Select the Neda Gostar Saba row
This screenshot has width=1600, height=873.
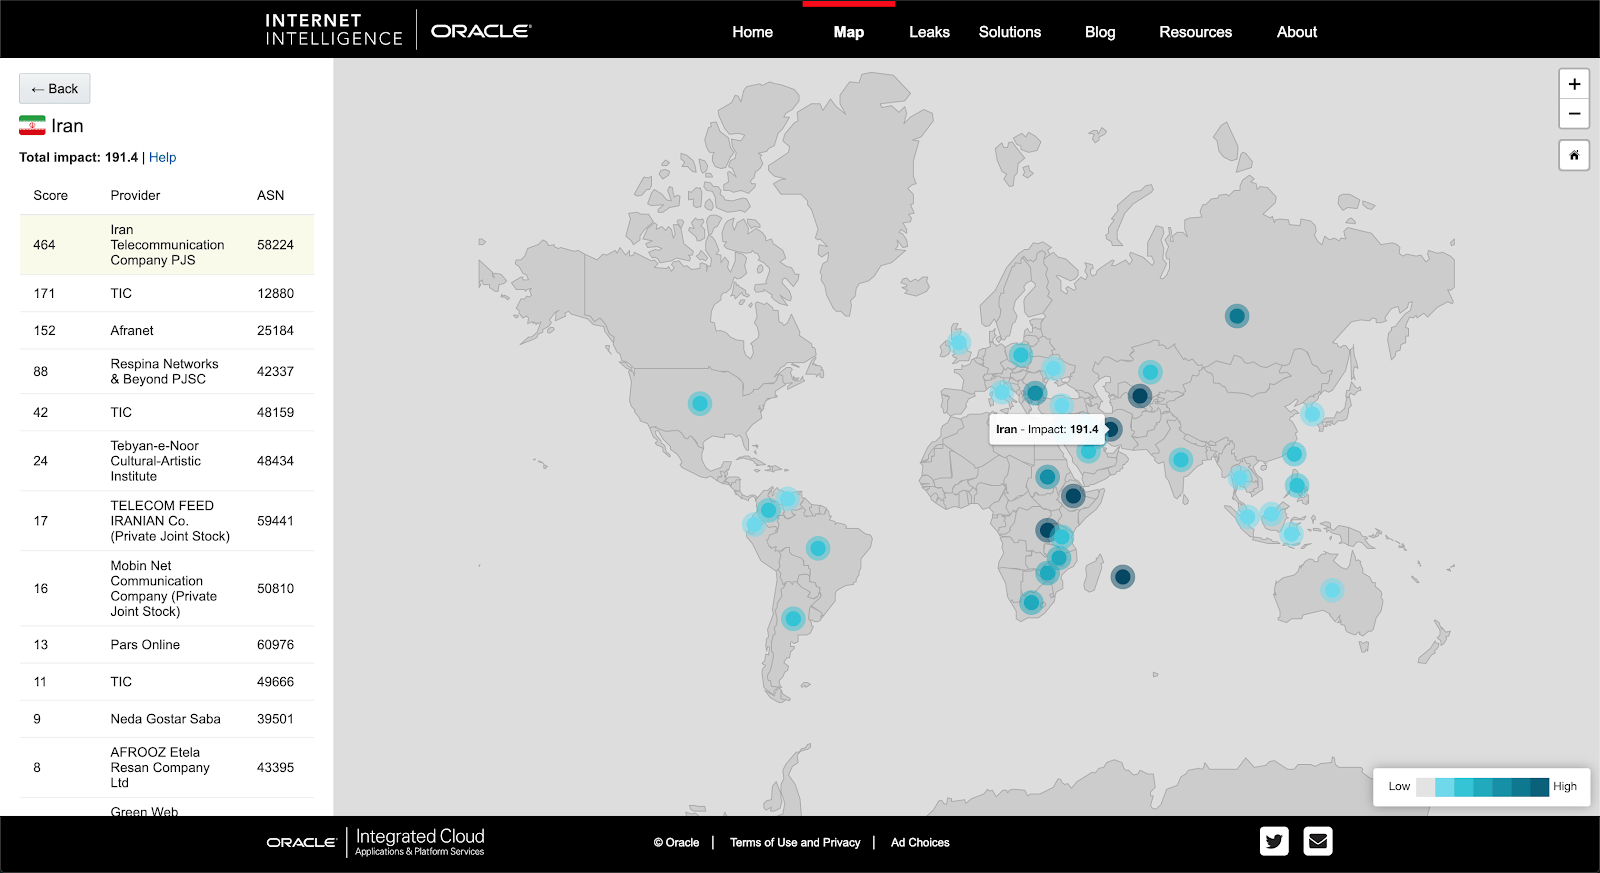tap(167, 719)
